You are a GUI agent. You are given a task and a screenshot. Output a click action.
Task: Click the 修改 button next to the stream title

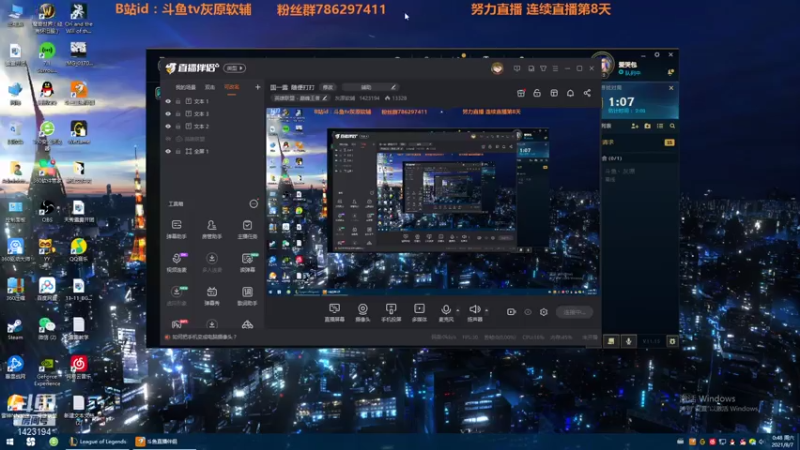(328, 87)
